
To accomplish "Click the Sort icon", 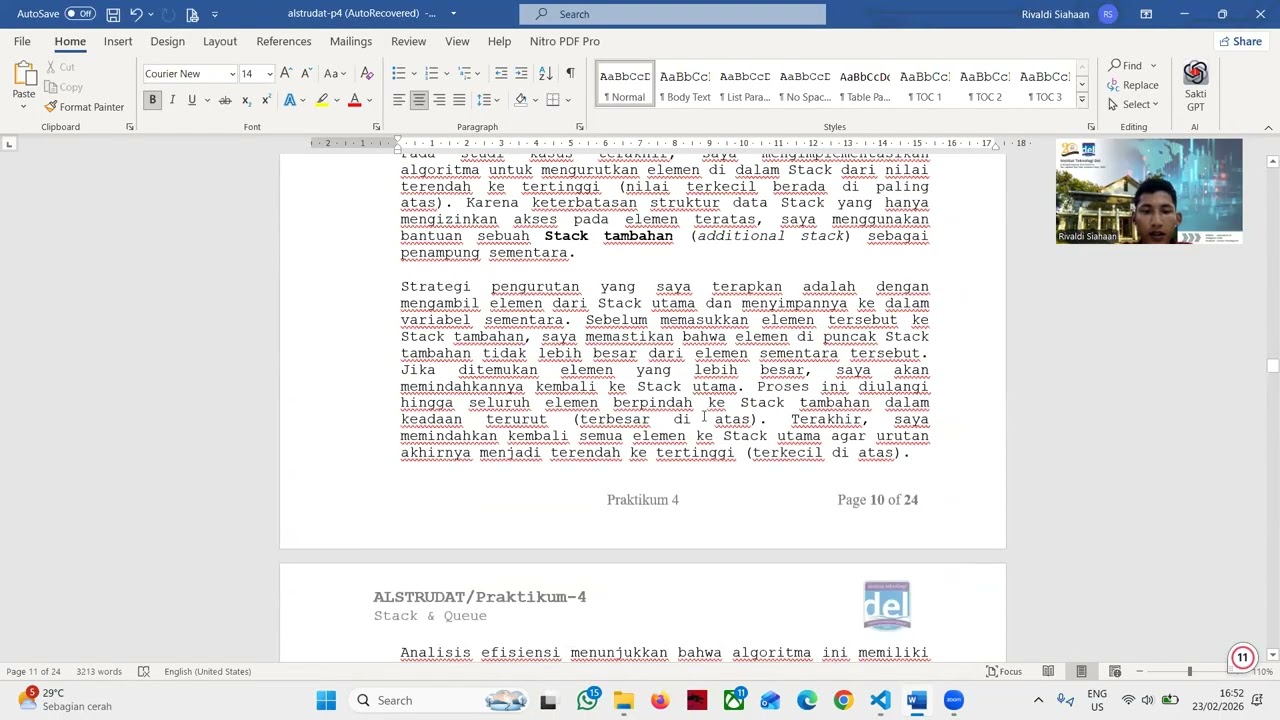I will point(546,73).
